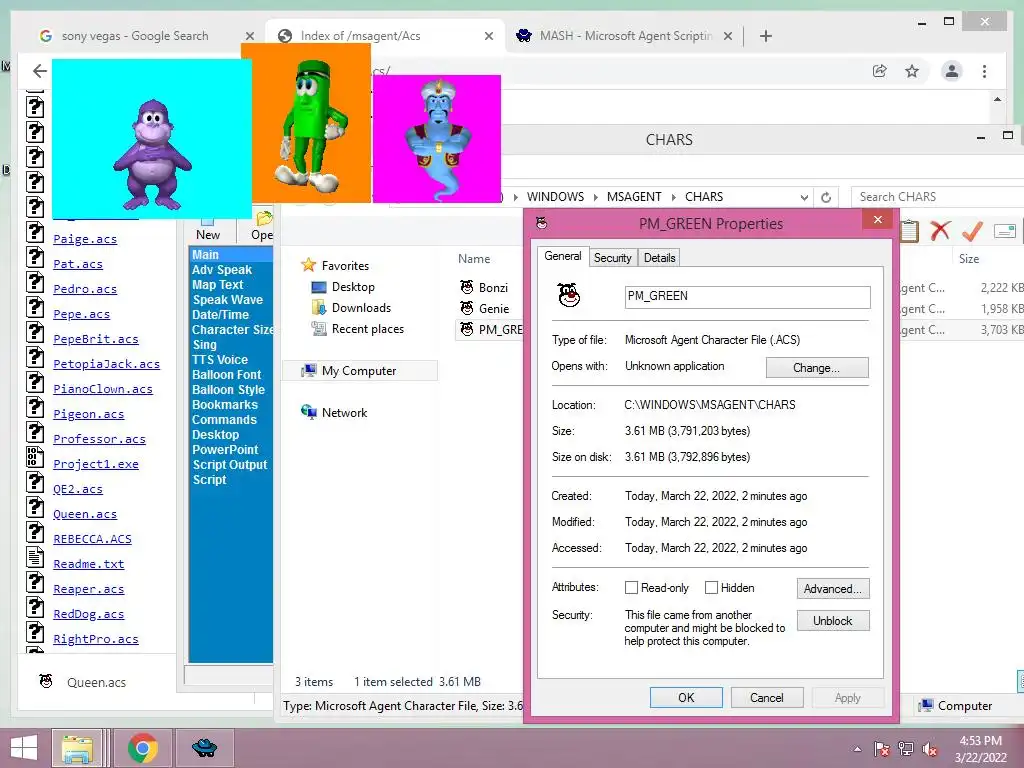Click the blue Genie agent character
This screenshot has width=1024, height=768.
437,139
